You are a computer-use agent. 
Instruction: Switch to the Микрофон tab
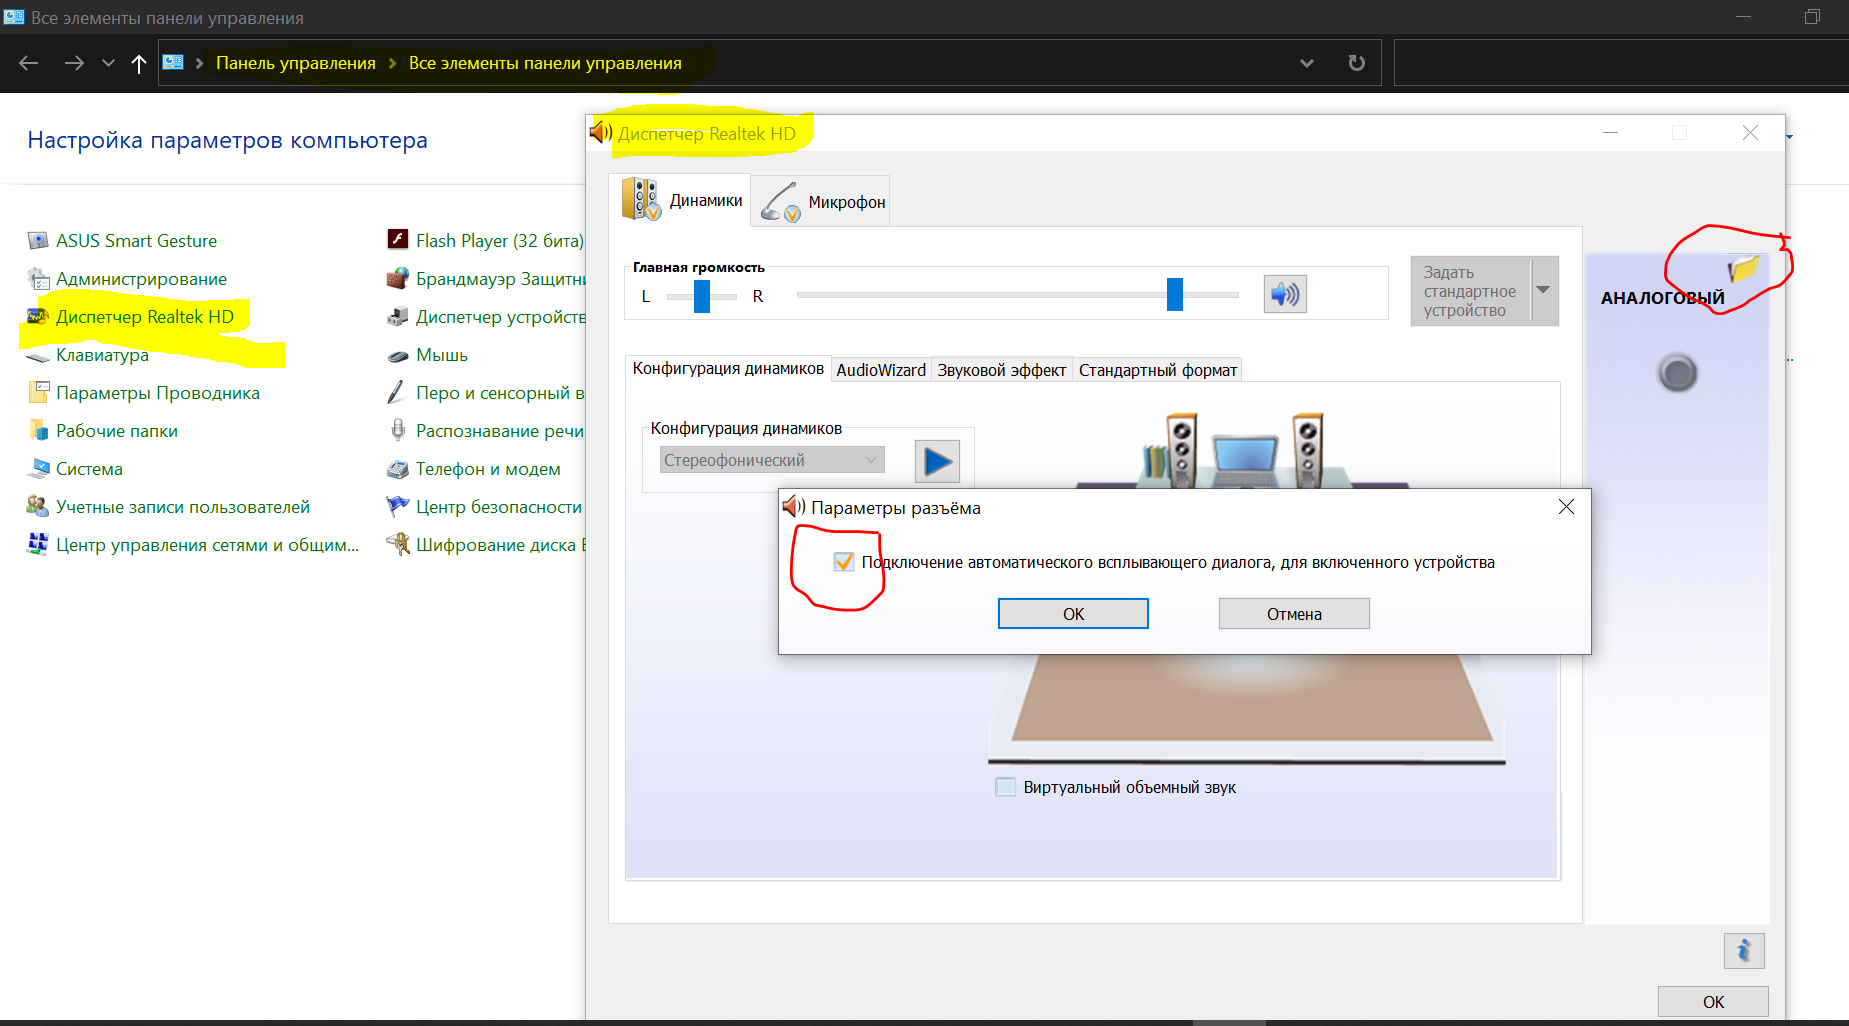[x=821, y=201]
